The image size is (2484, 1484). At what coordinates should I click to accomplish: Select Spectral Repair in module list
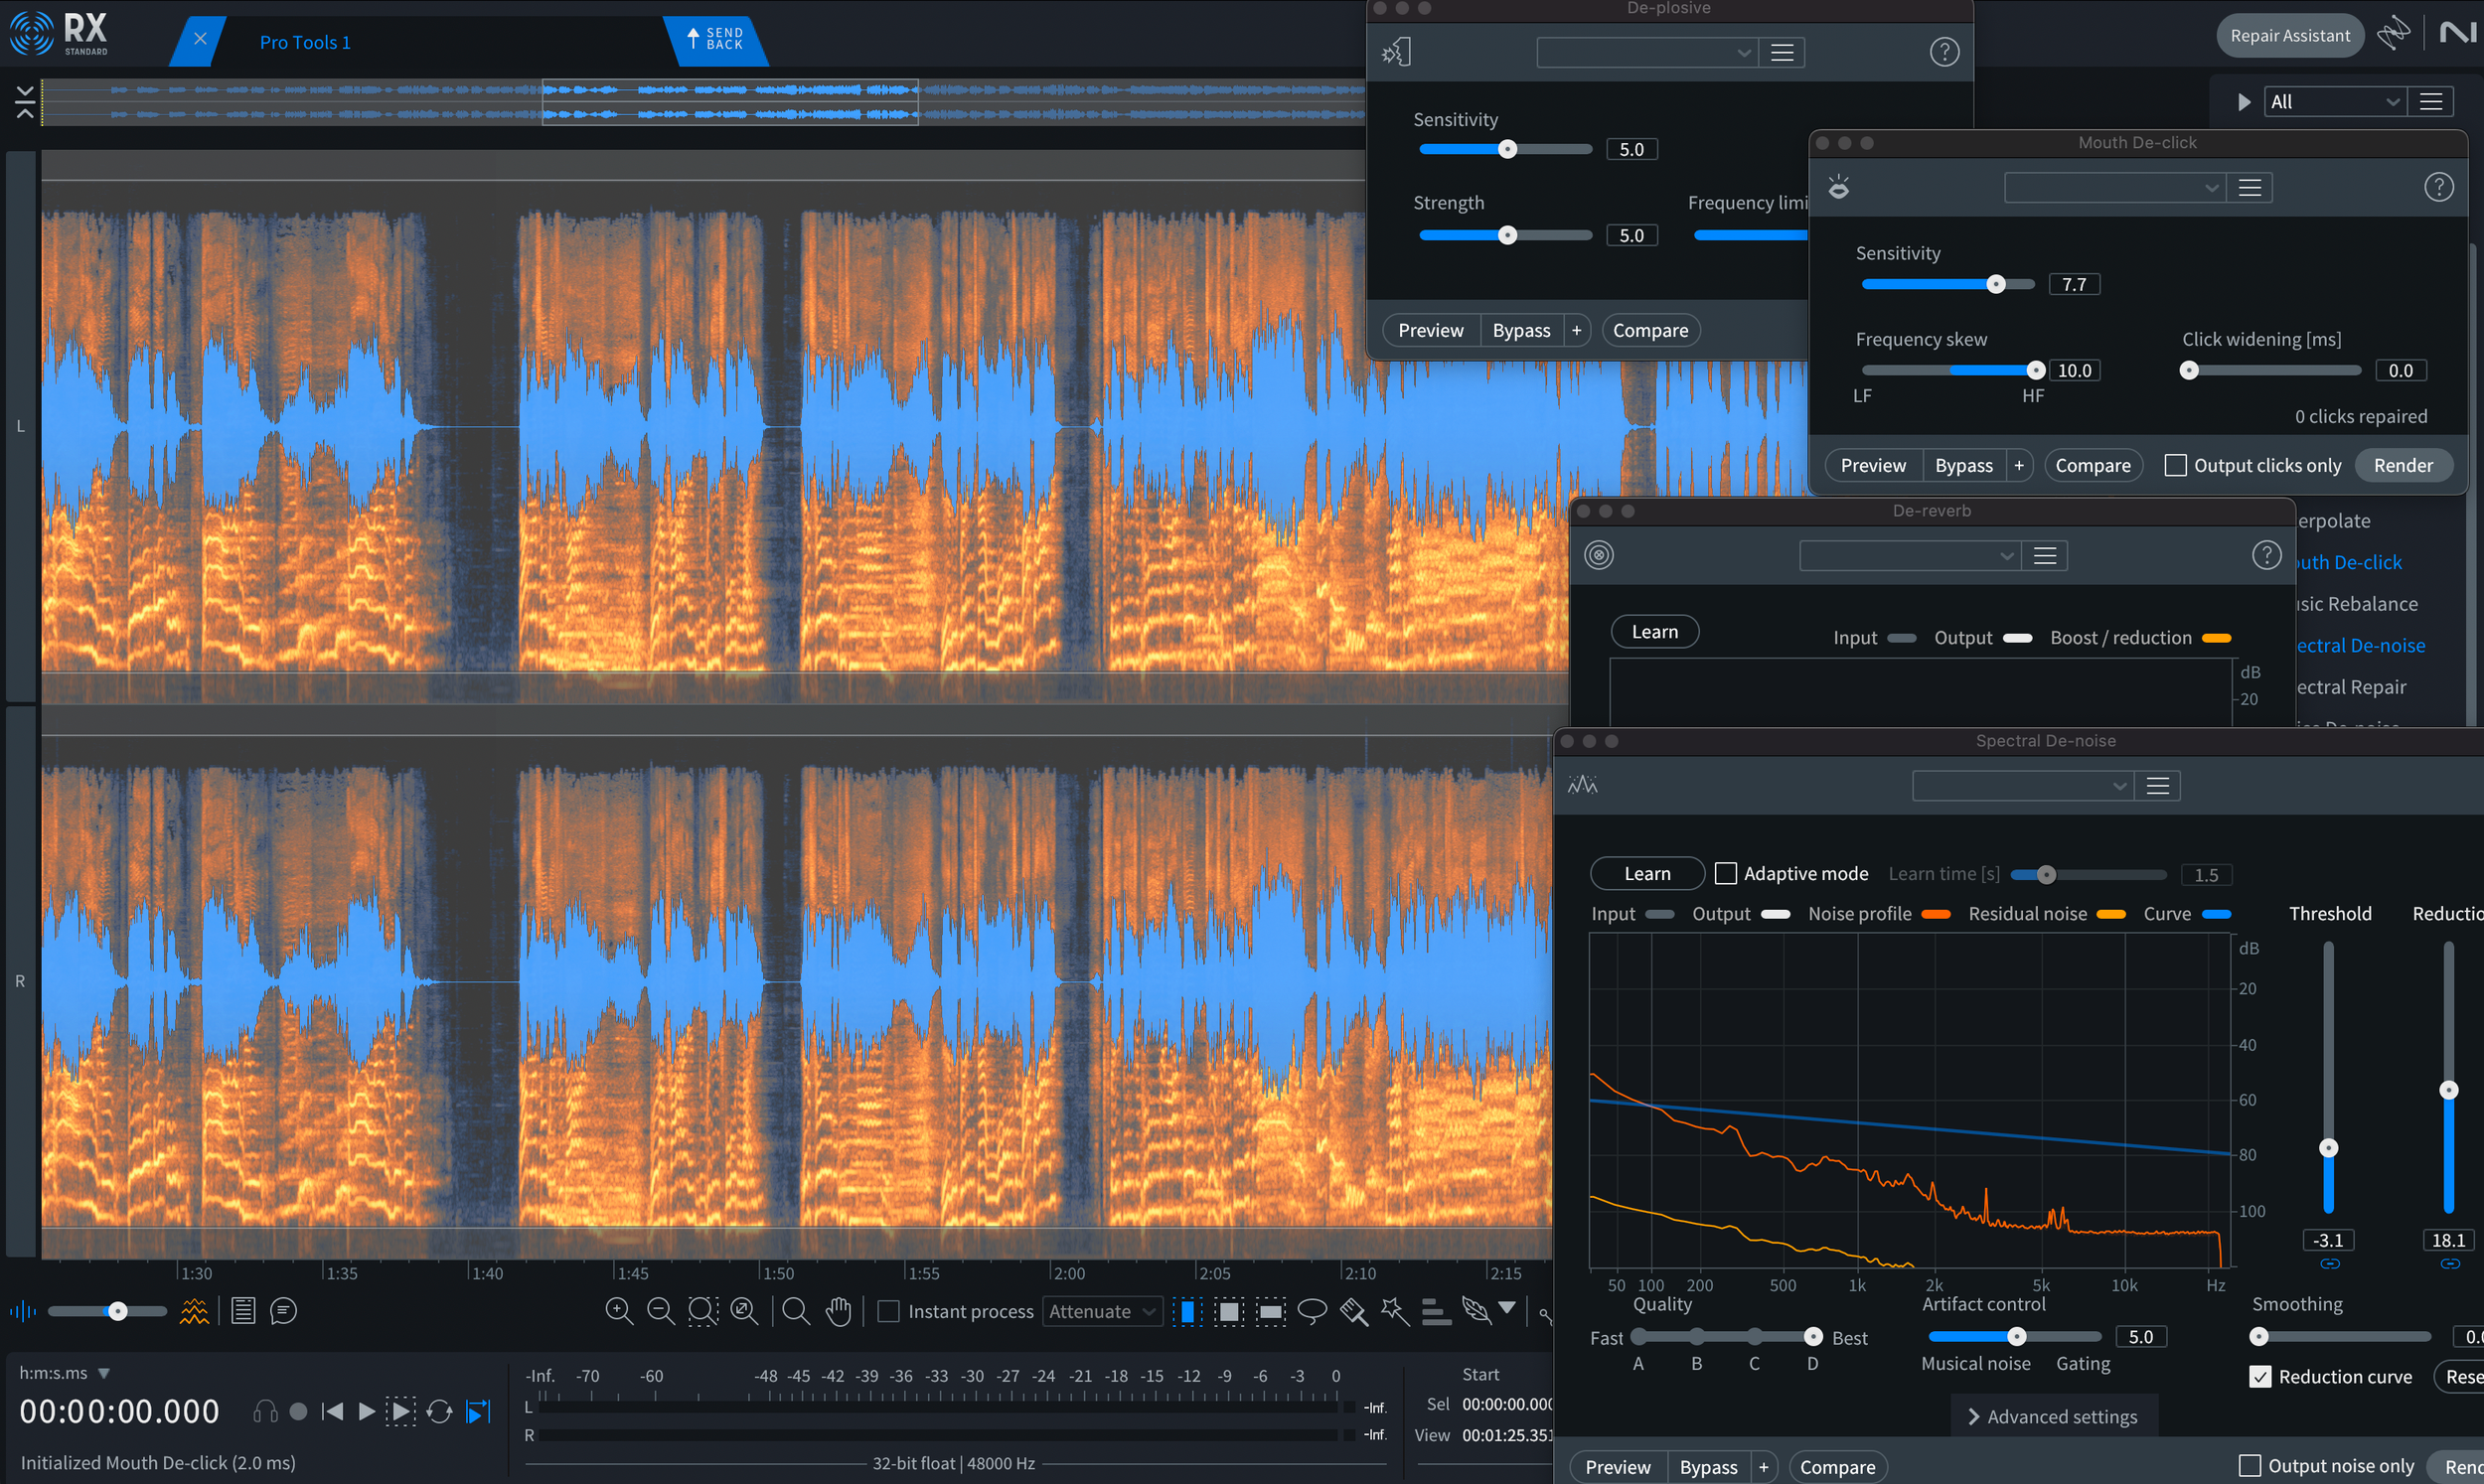2350,687
